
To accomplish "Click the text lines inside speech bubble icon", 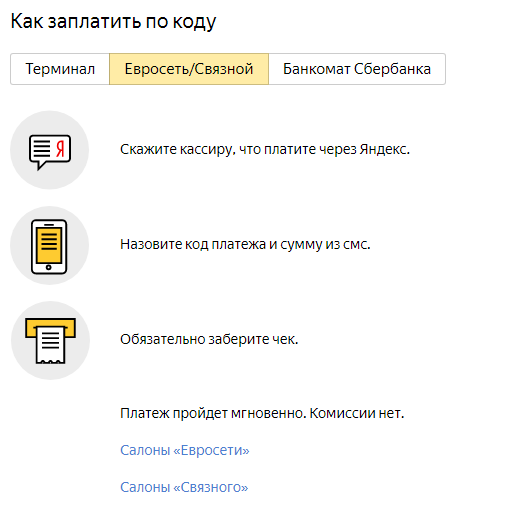I will coord(42,149).
